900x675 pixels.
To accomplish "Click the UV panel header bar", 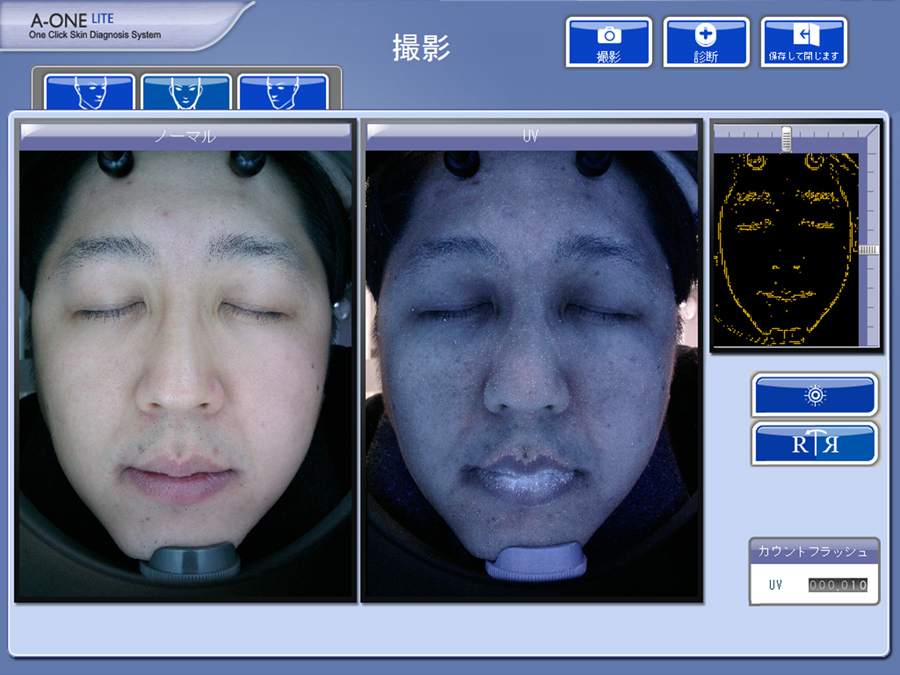I will (531, 136).
